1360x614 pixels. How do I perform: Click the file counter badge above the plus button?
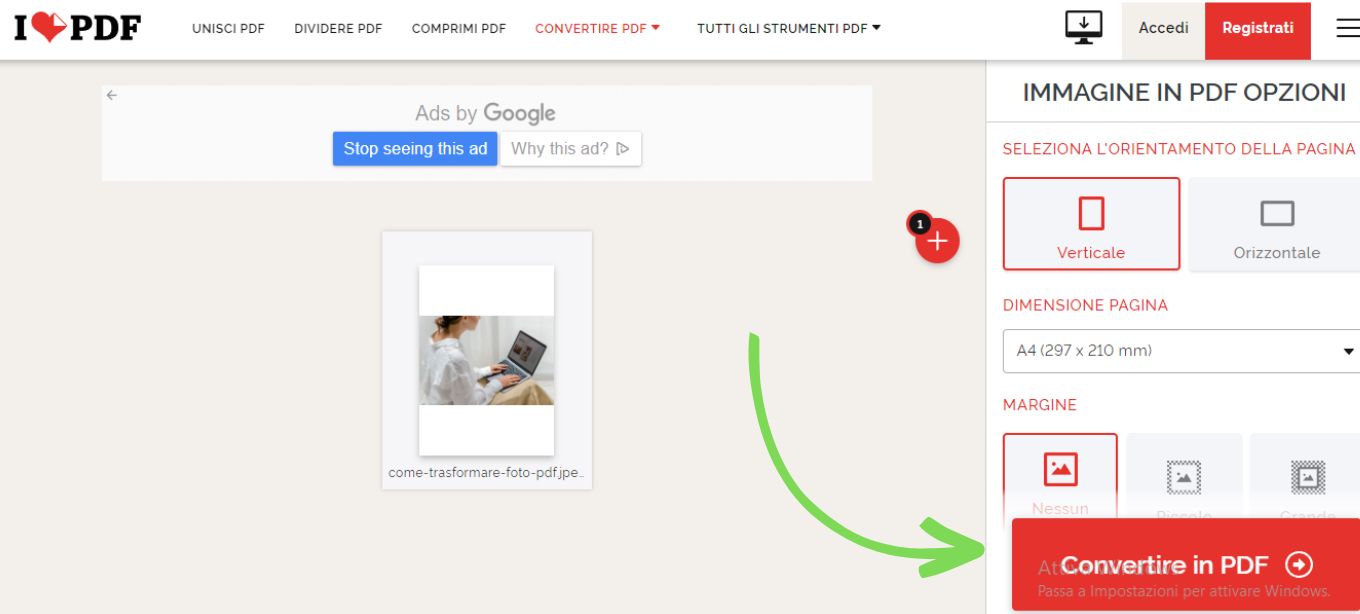(919, 225)
